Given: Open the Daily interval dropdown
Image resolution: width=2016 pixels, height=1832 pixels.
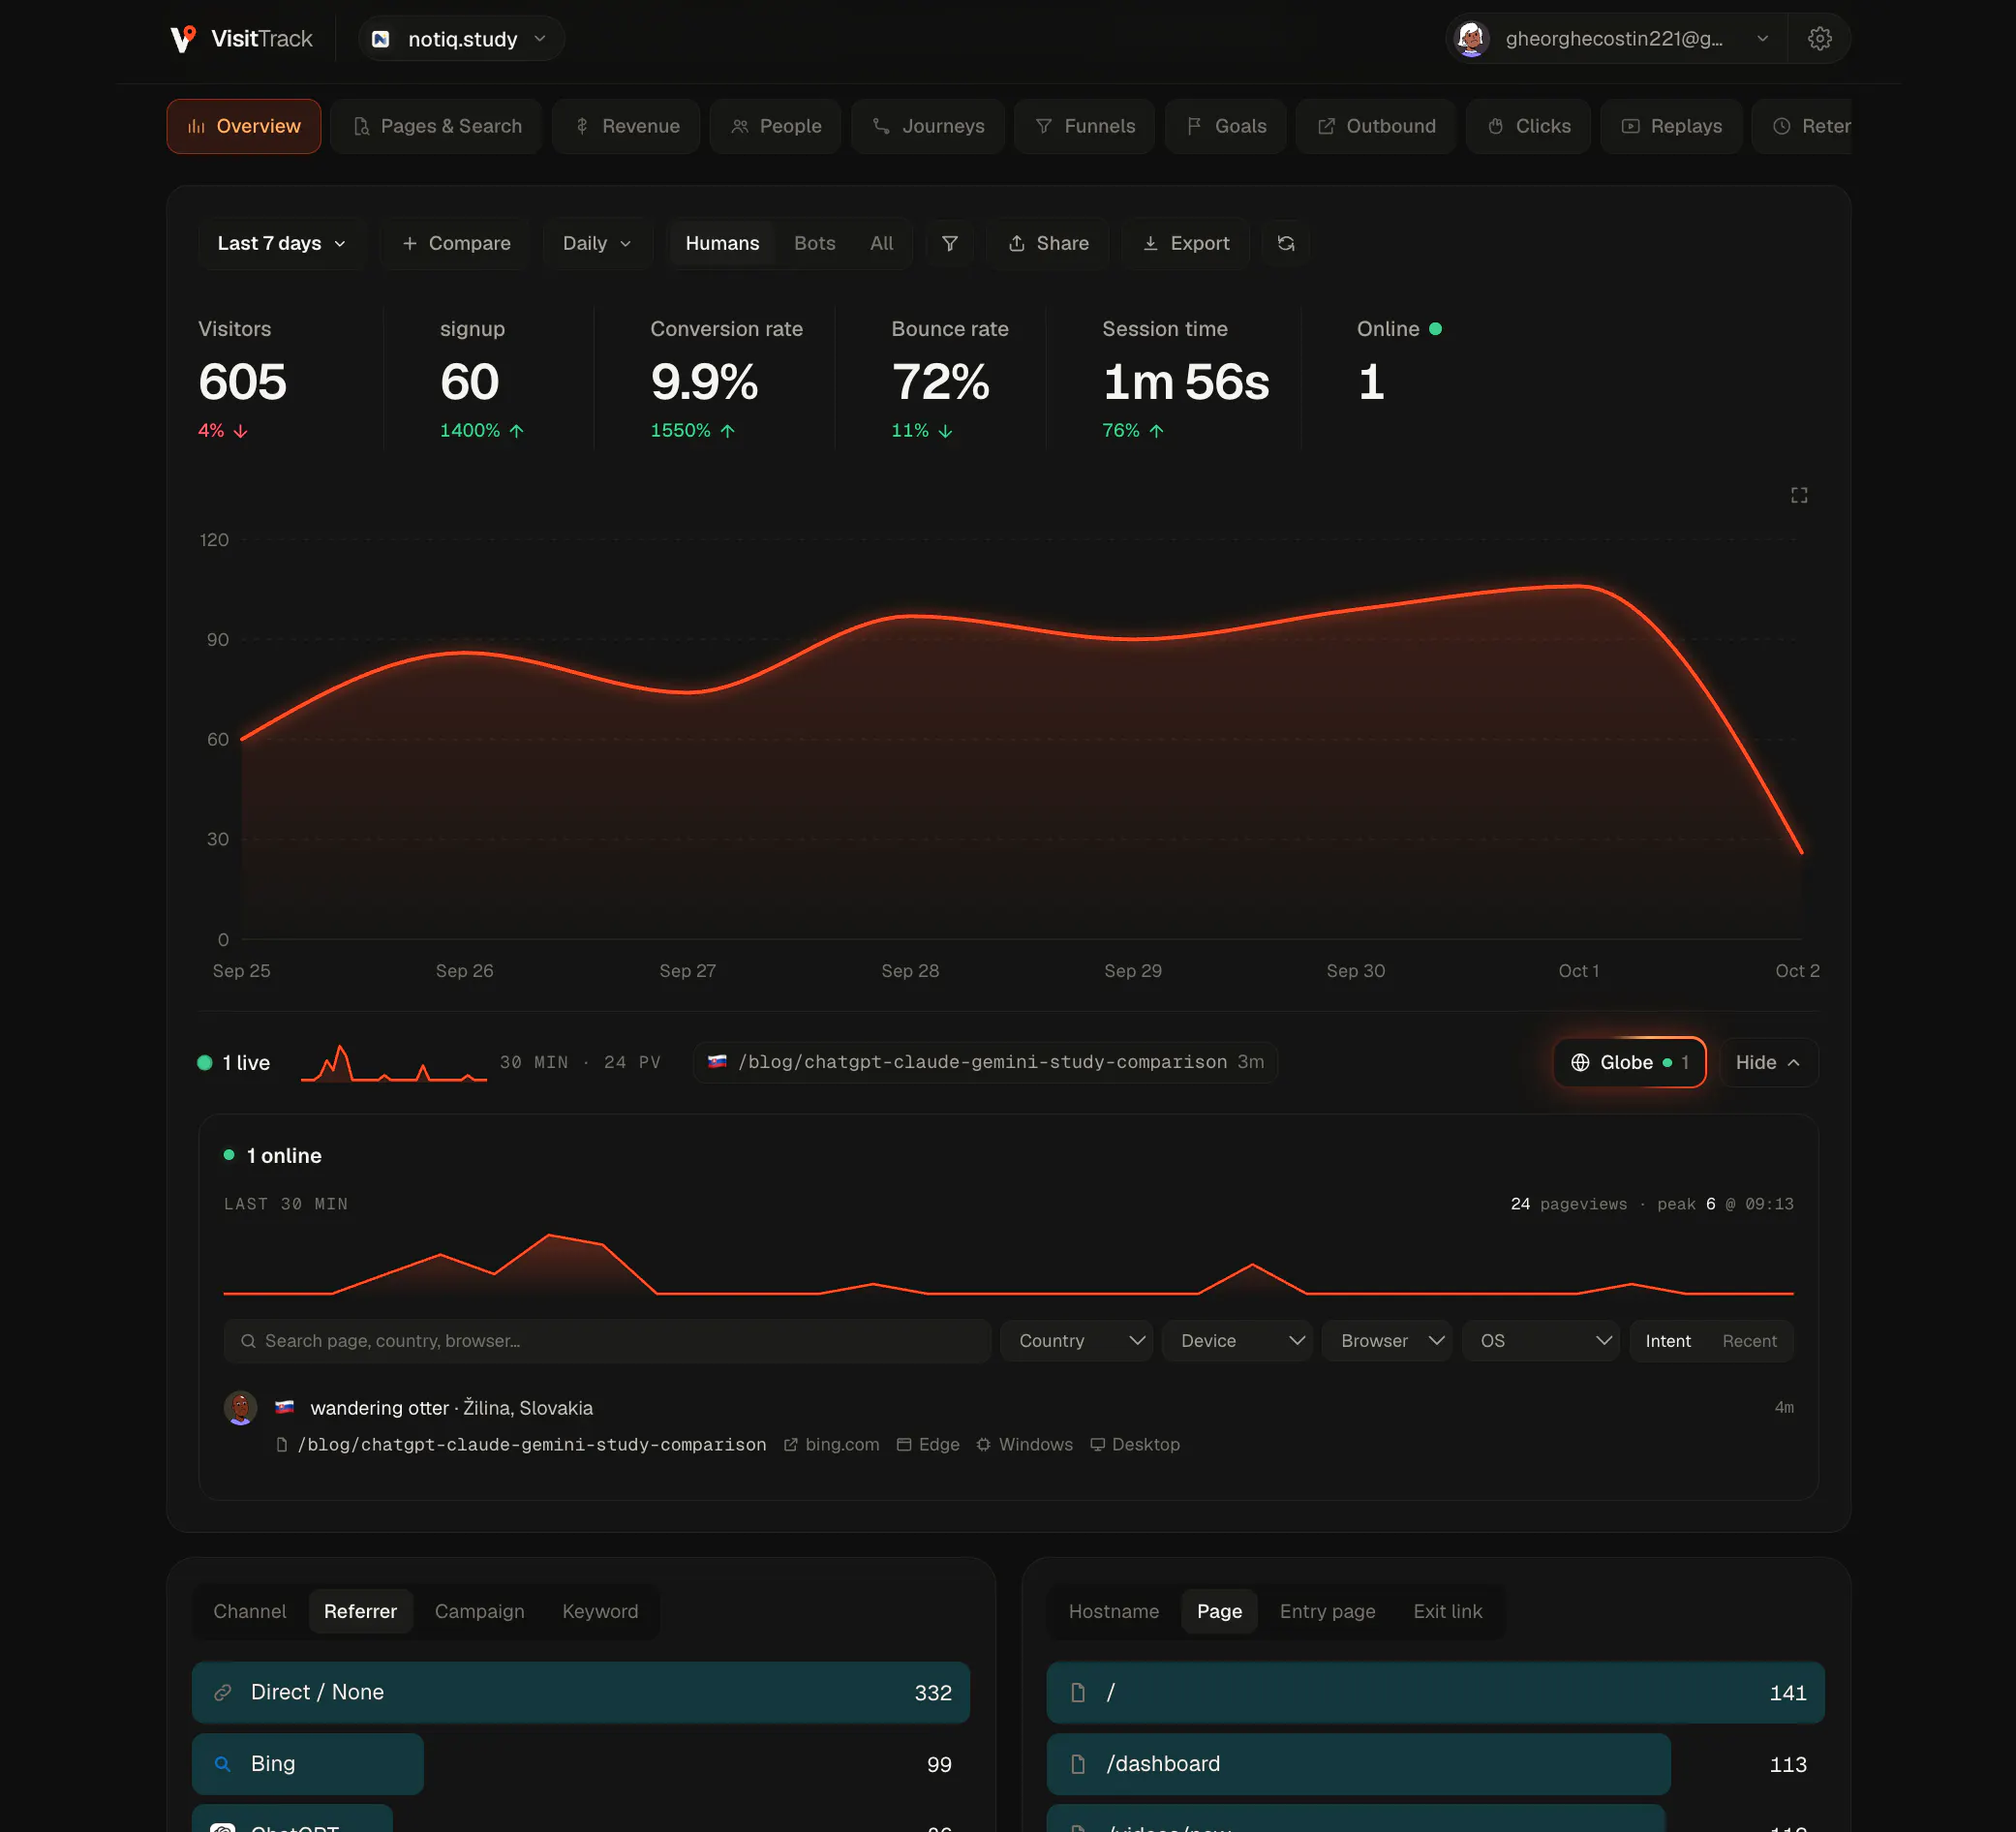Looking at the screenshot, I should click(x=597, y=243).
